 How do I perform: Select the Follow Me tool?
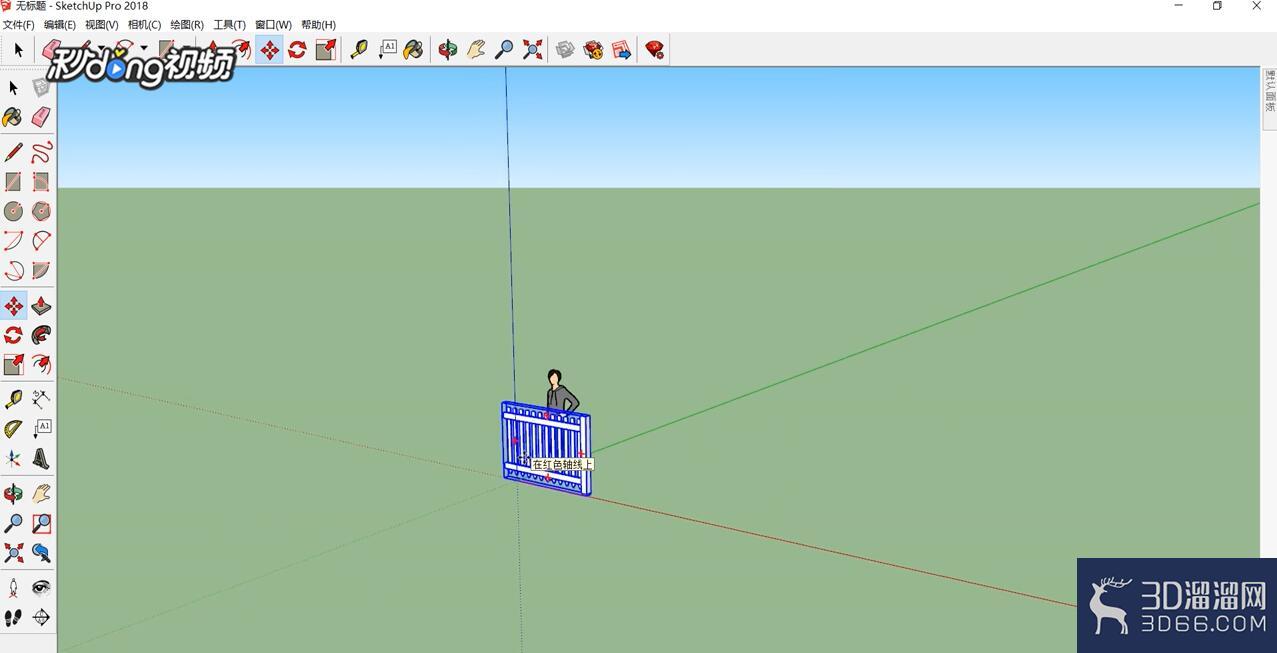[x=41, y=335]
